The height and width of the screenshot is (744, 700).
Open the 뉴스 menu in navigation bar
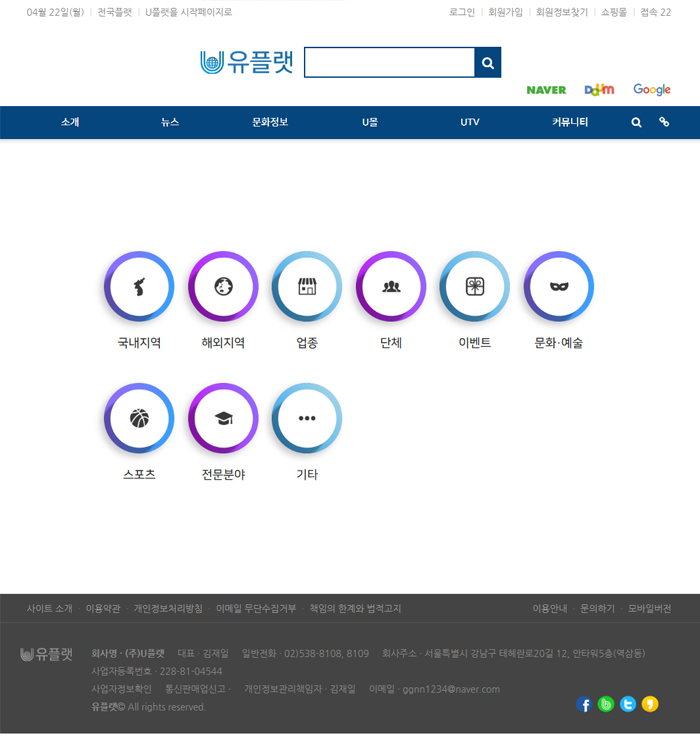170,122
